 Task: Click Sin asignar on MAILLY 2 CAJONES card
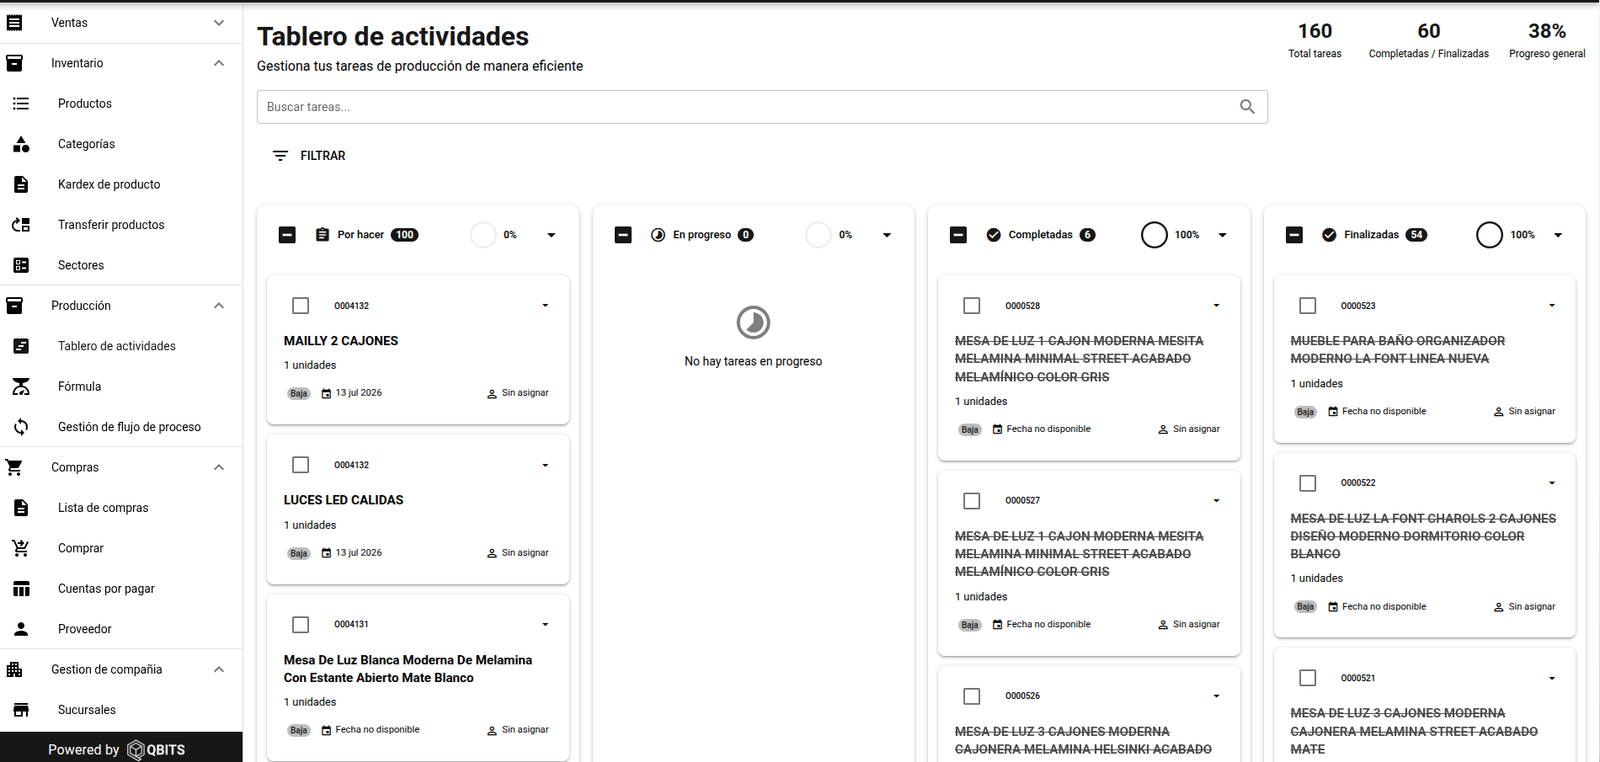click(x=518, y=393)
